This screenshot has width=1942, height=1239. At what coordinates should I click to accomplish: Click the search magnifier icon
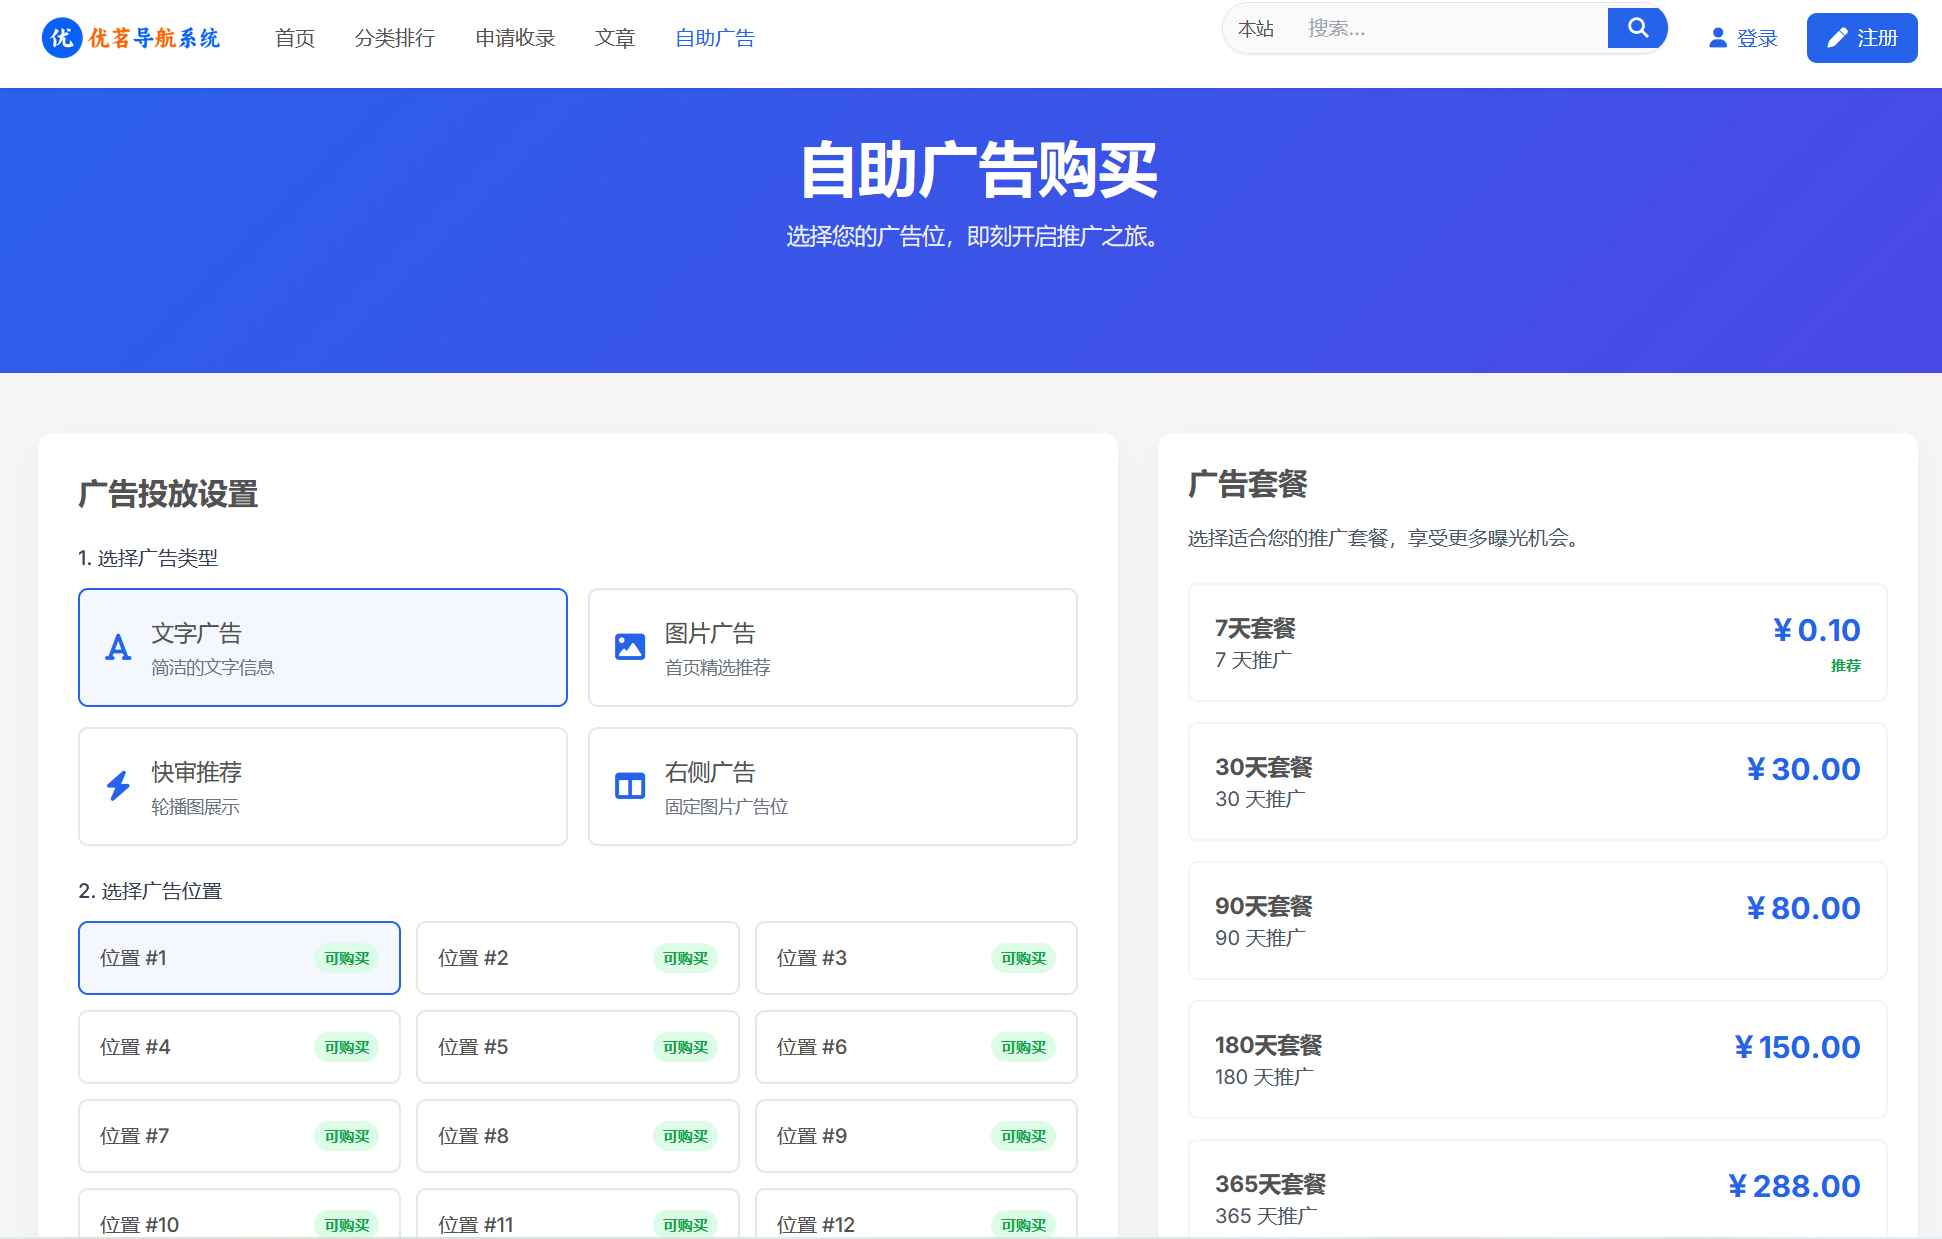(1637, 28)
